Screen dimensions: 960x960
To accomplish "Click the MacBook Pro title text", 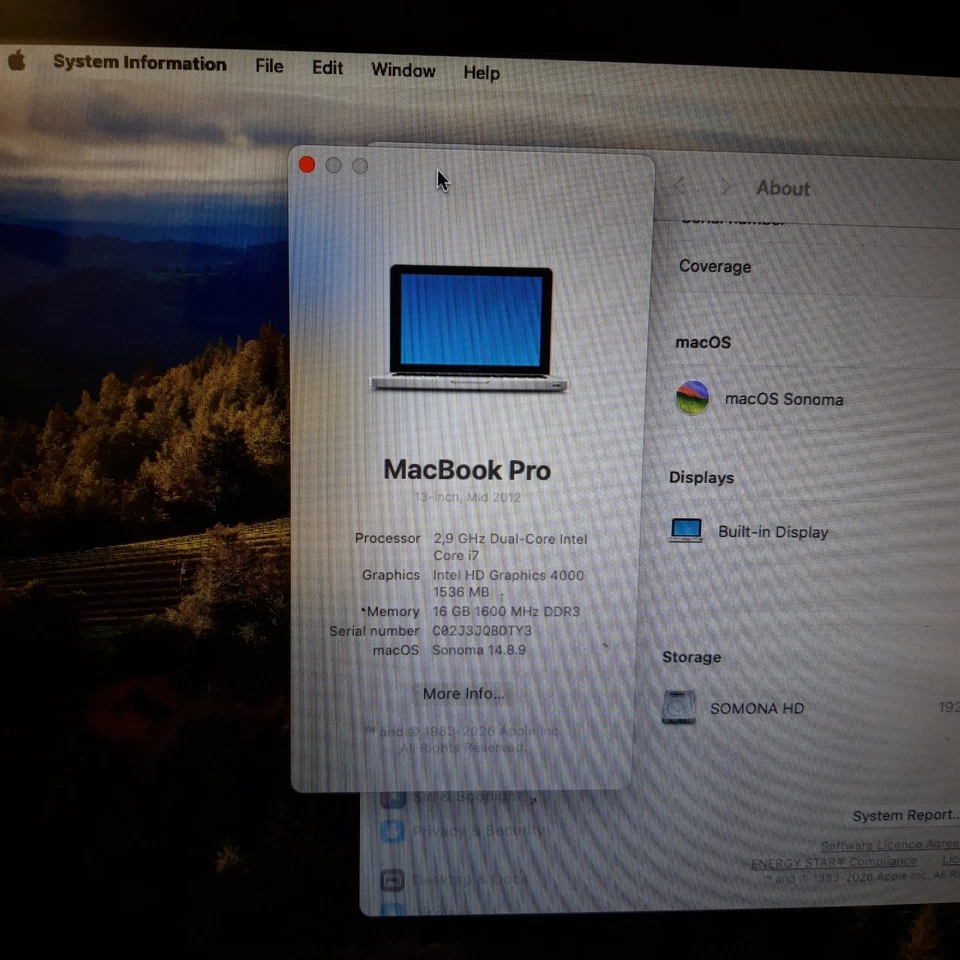I will 467,470.
